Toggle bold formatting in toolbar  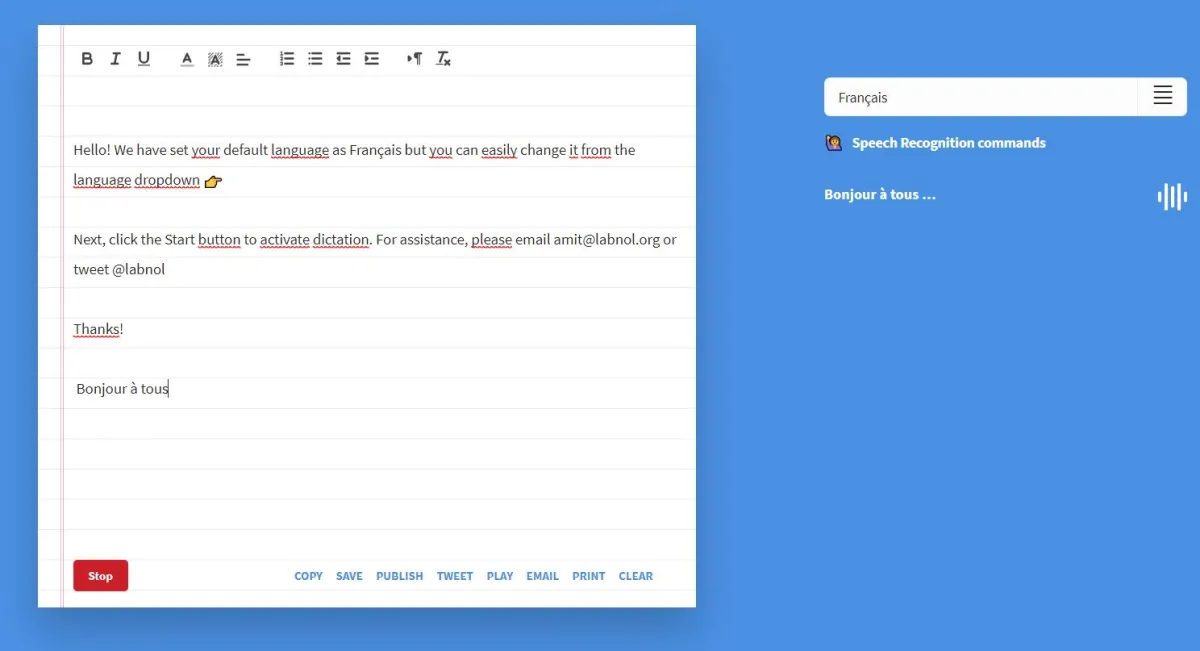[x=87, y=59]
